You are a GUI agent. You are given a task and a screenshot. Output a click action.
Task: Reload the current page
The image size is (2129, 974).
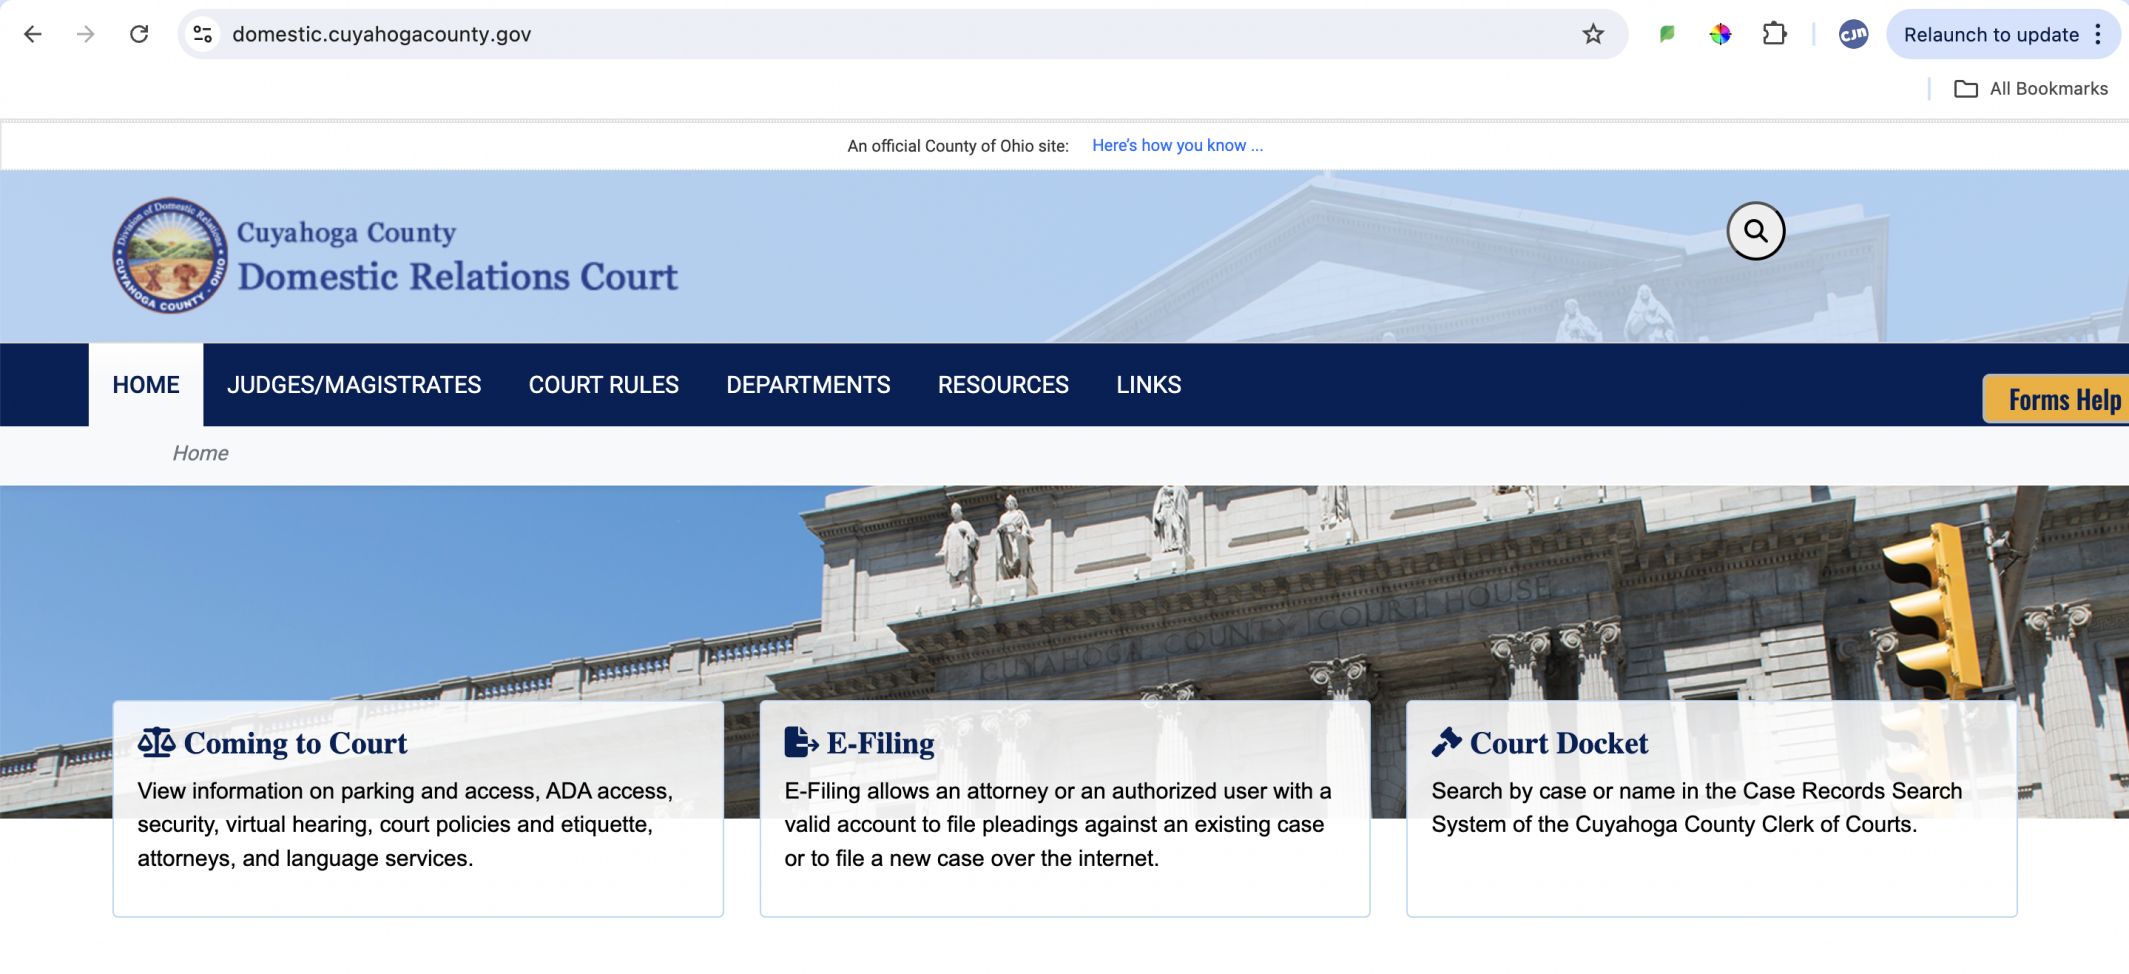pyautogui.click(x=140, y=33)
